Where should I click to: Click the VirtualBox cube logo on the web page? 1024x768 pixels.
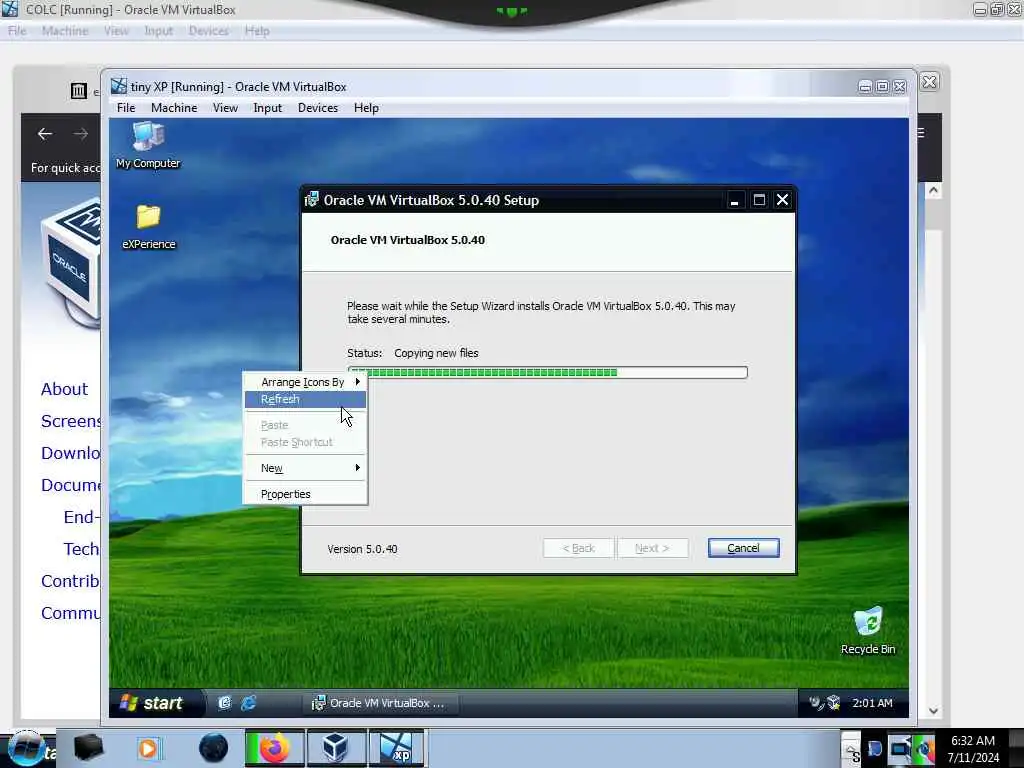[71, 263]
